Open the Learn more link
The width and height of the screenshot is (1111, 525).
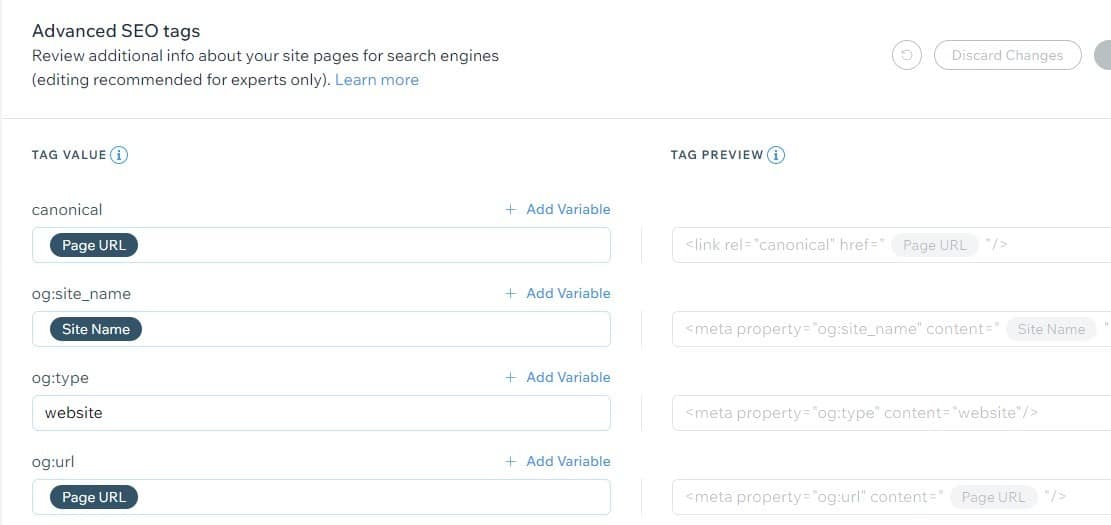tap(377, 80)
